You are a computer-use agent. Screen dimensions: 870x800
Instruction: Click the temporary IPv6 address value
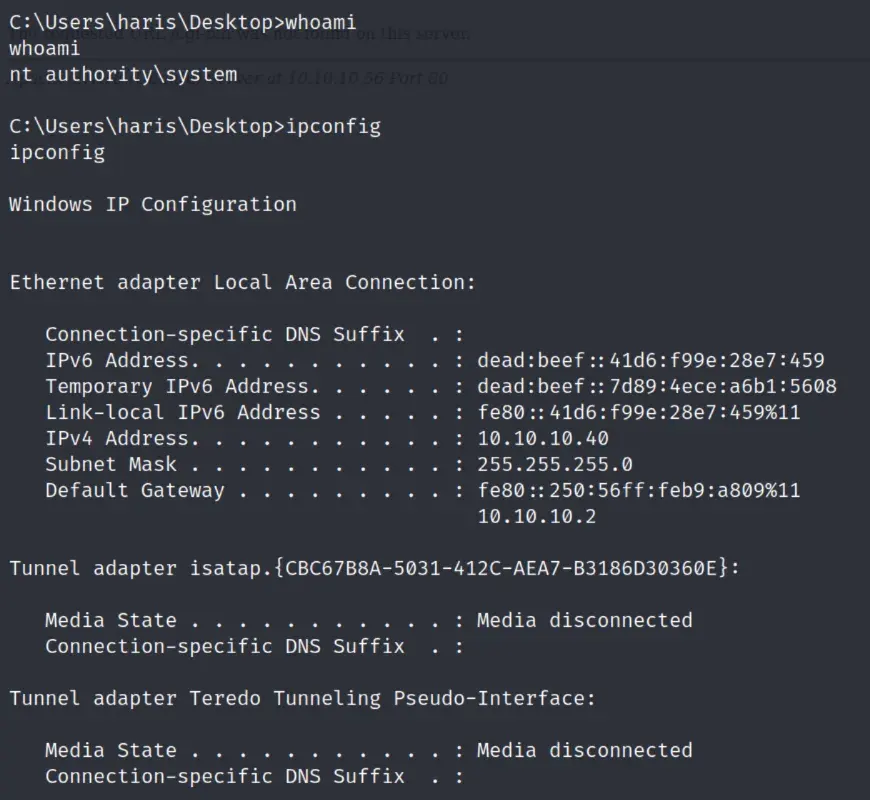pos(656,386)
